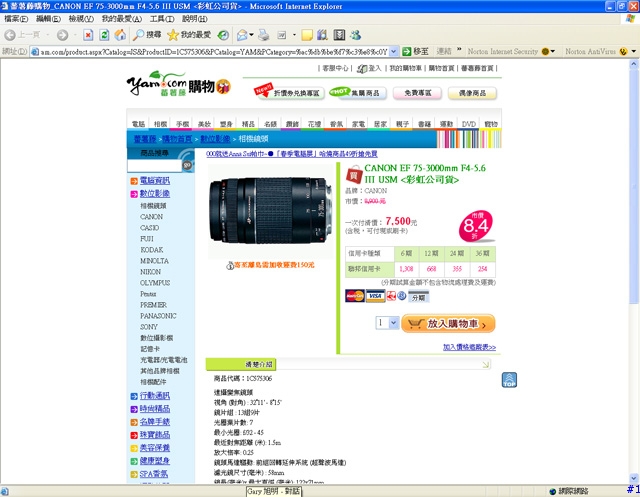
Task: Open the Gary 旭明 - 對話 taskbar window
Action: tap(273, 491)
